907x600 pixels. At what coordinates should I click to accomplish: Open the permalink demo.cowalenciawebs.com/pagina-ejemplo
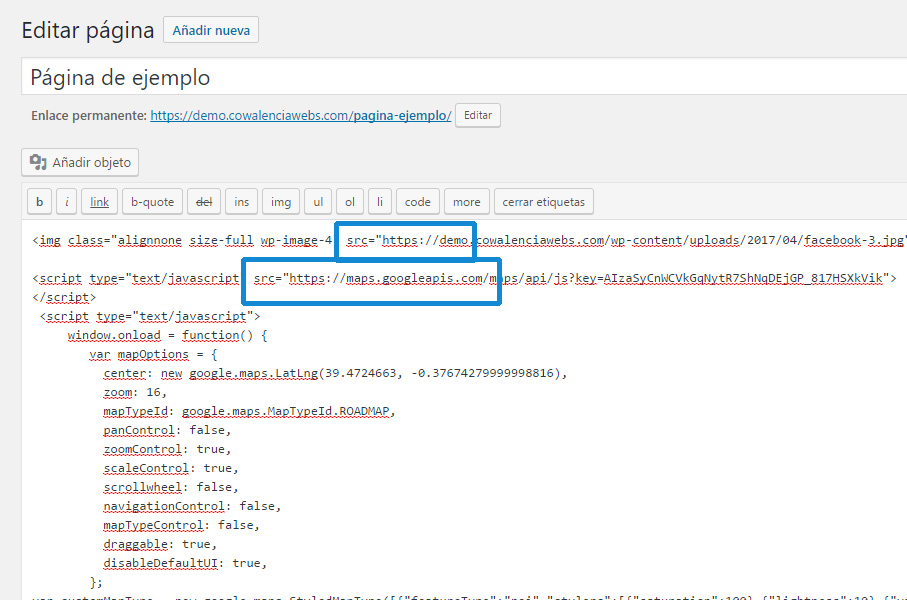(301, 115)
